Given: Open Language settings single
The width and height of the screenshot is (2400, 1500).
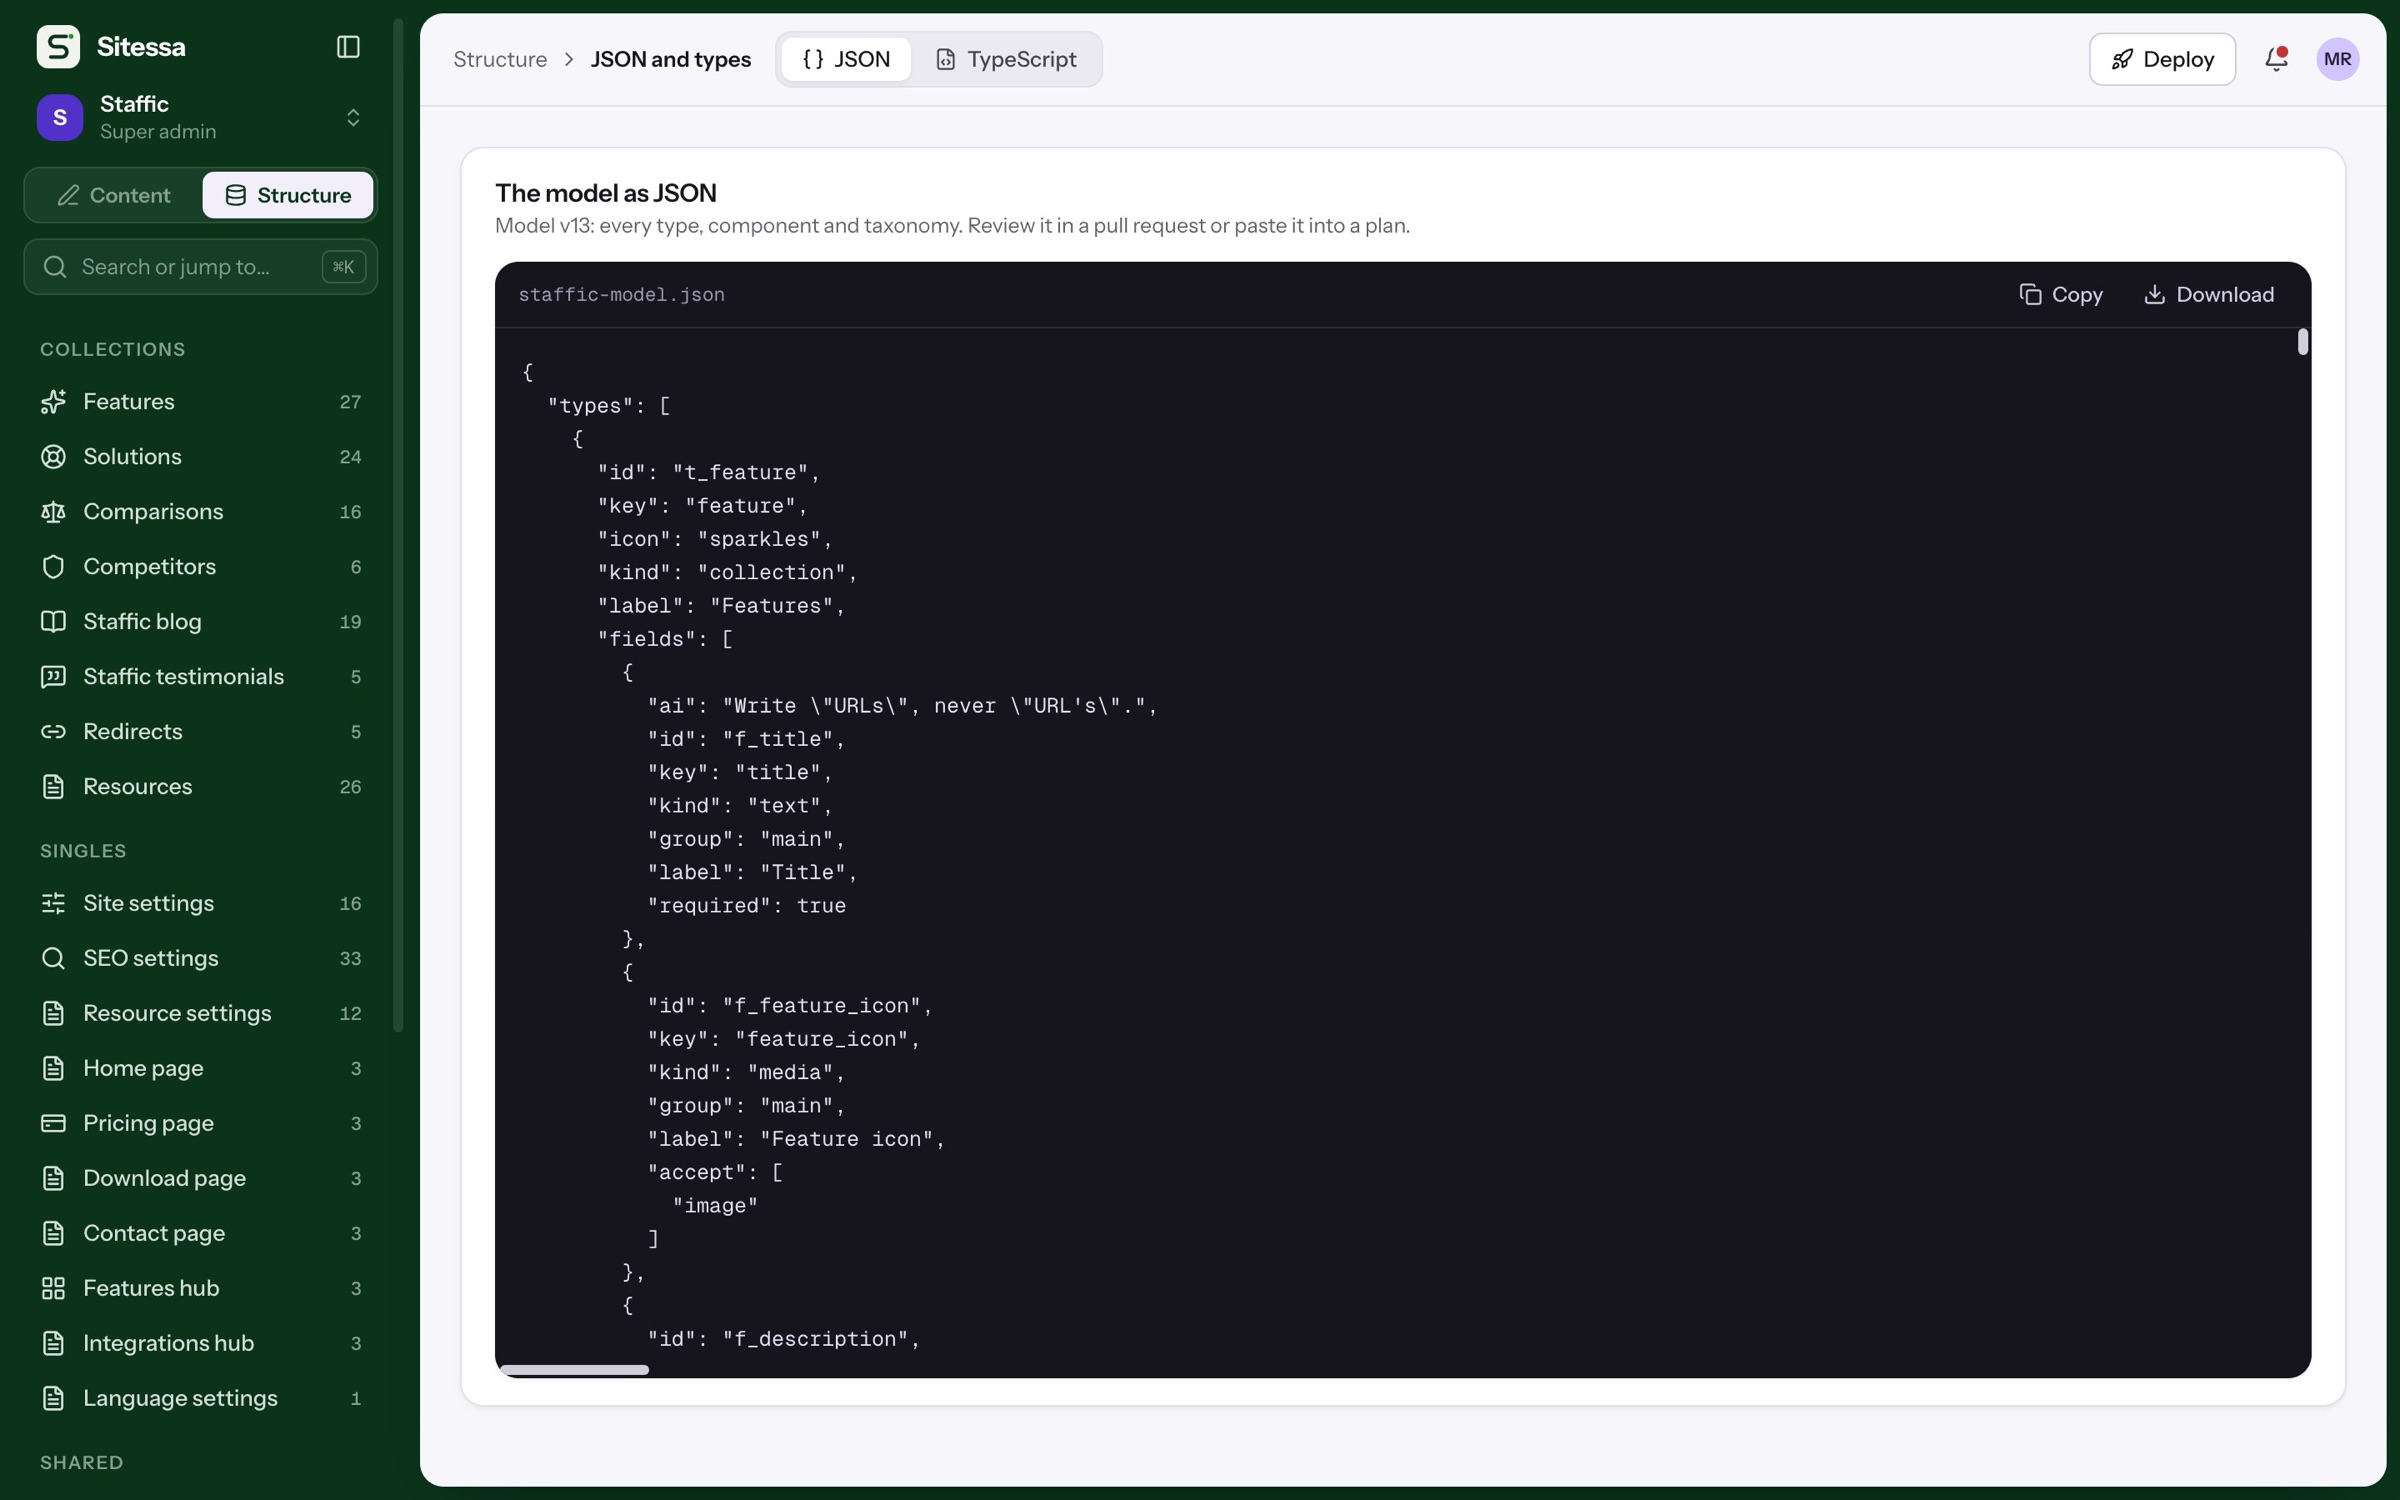Looking at the screenshot, I should (200, 1399).
